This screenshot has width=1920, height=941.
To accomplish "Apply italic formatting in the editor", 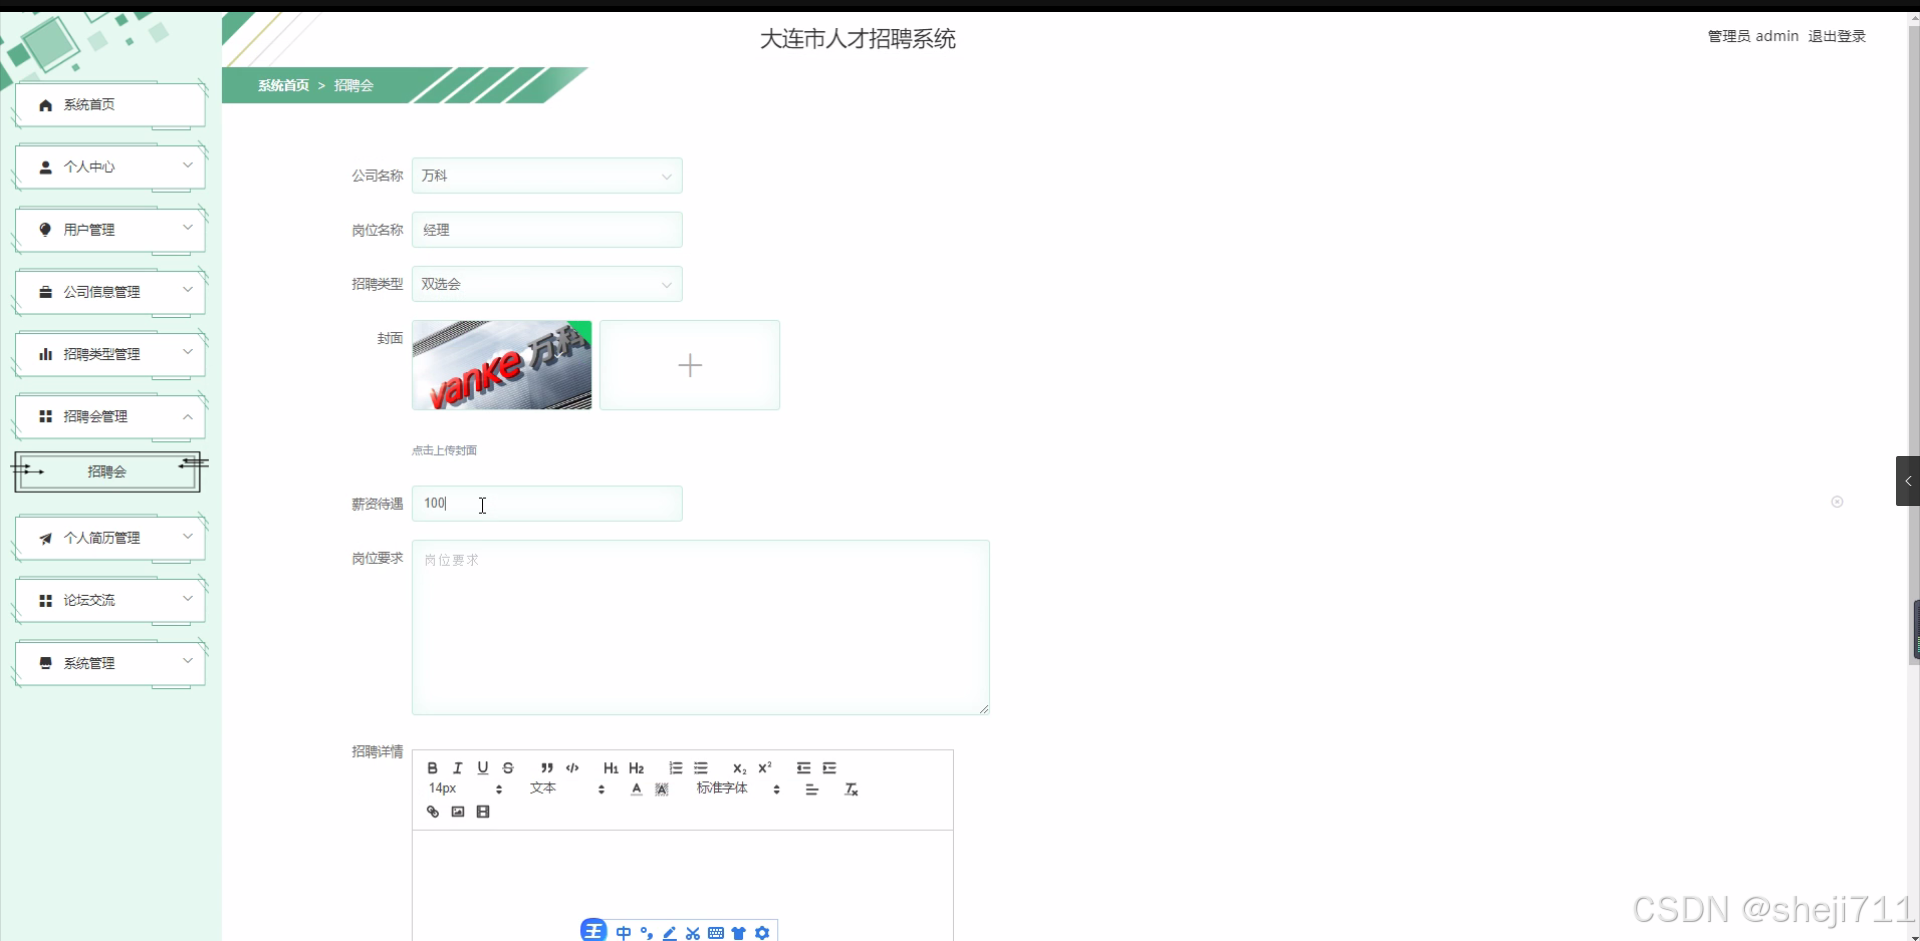I will (457, 767).
